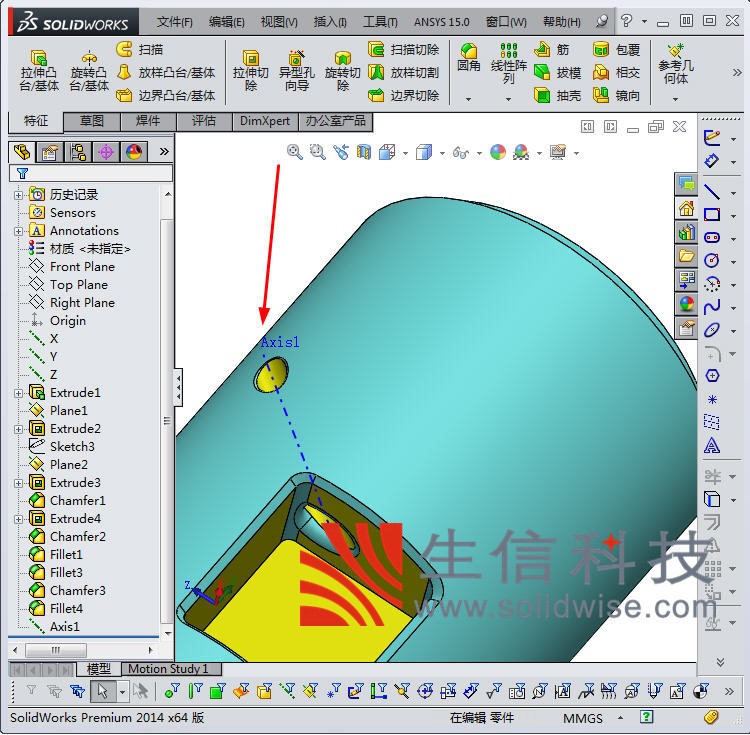This screenshot has width=750, height=735.
Task: Toggle the filter faces icon
Action: (218, 691)
